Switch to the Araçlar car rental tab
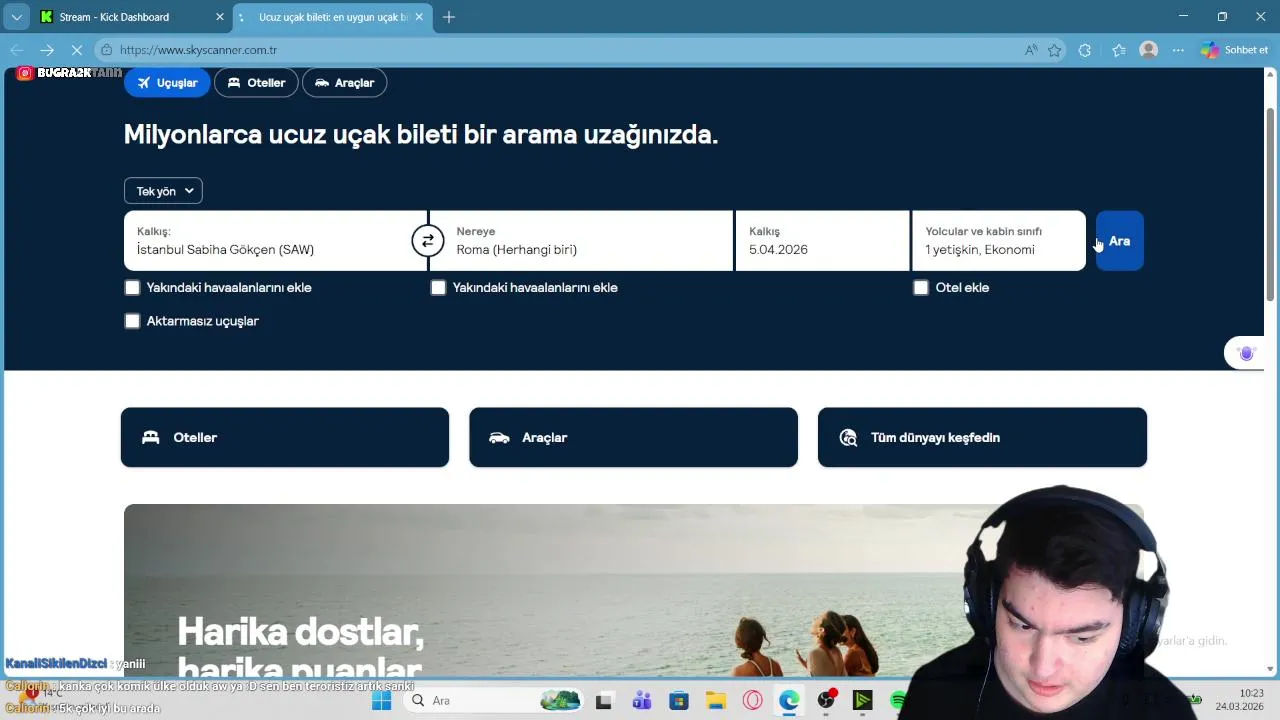The image size is (1280, 720). pos(344,83)
